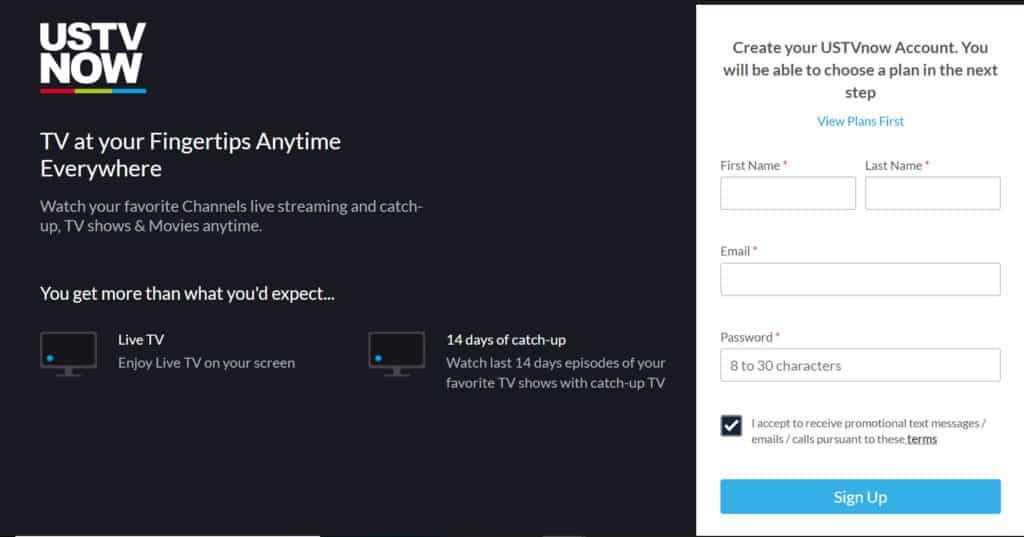Click the Email field label
Viewport: 1024px width, 537px height.
pos(735,251)
